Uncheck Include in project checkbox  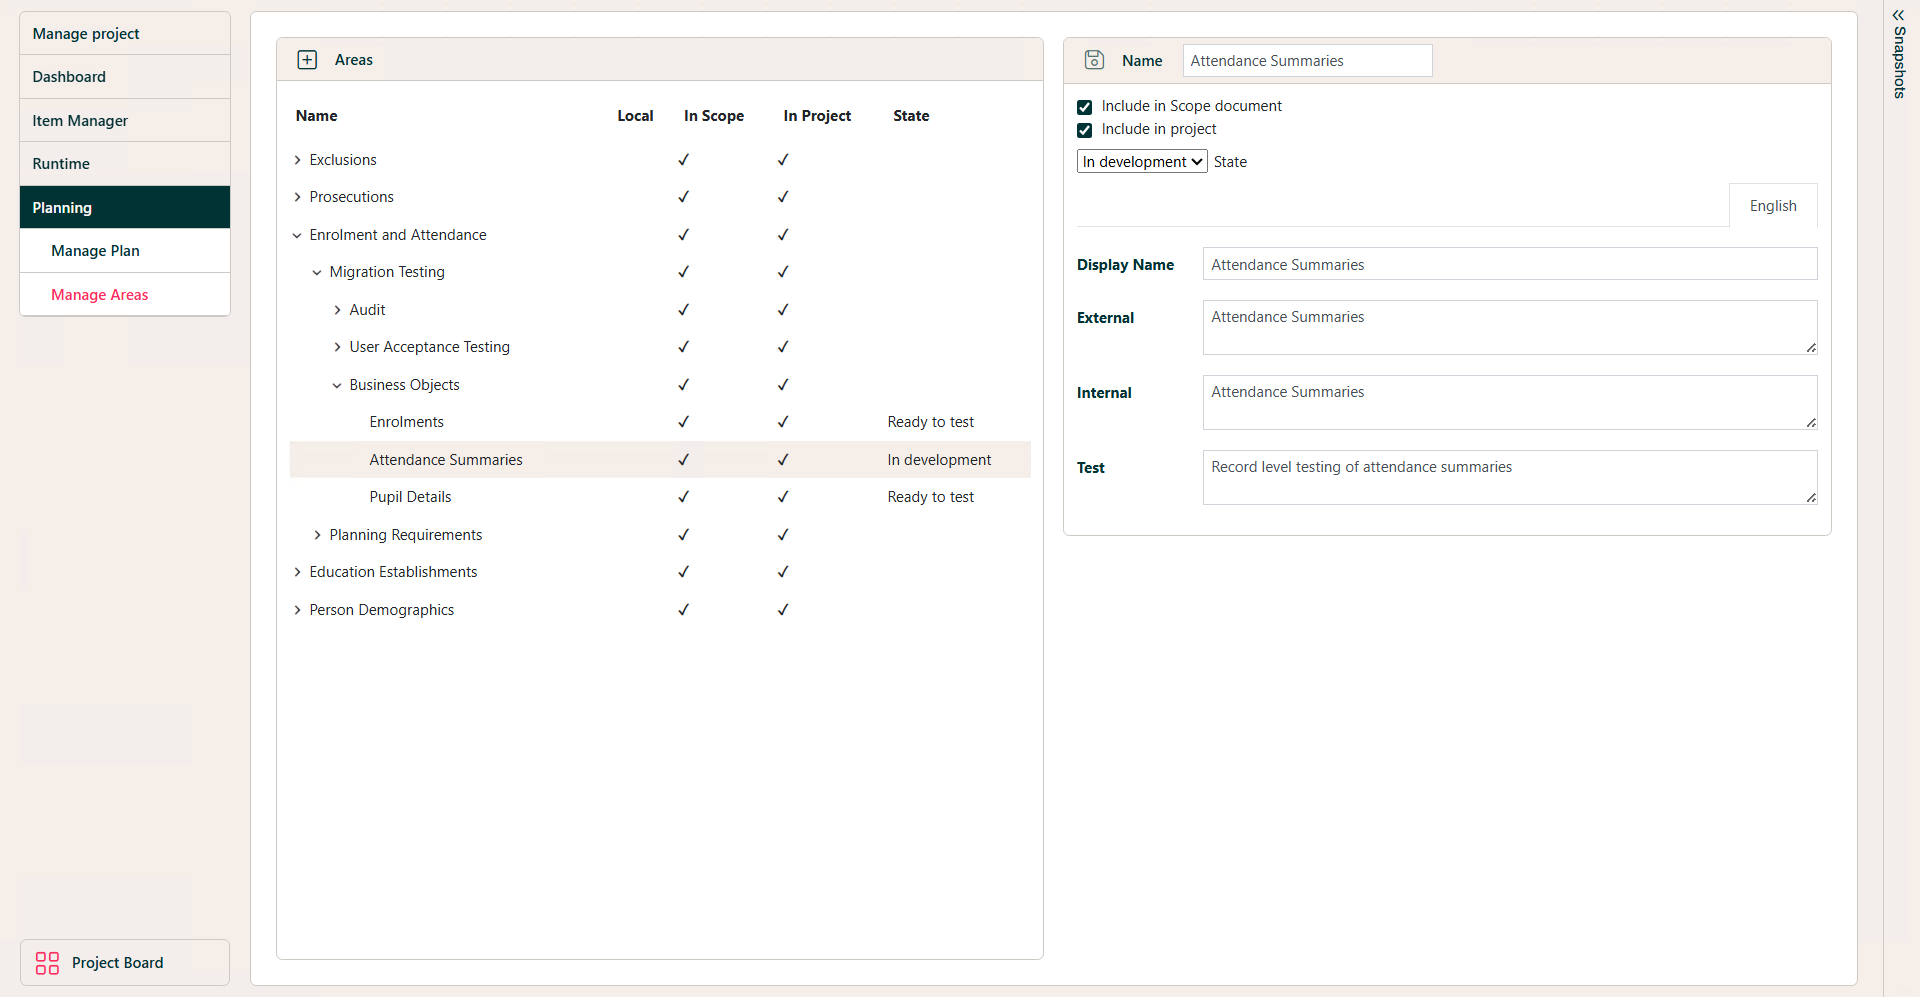(1084, 130)
